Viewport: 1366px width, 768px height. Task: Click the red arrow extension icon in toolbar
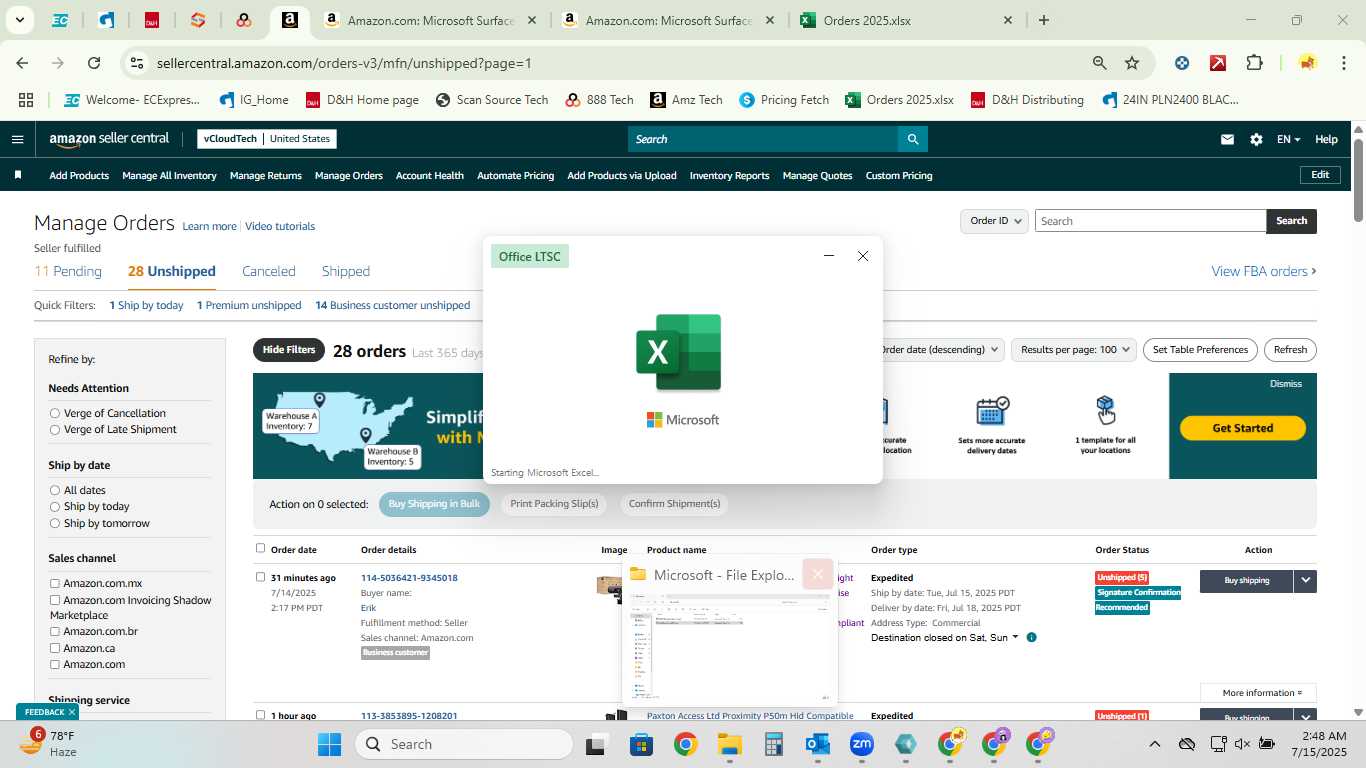[1218, 63]
